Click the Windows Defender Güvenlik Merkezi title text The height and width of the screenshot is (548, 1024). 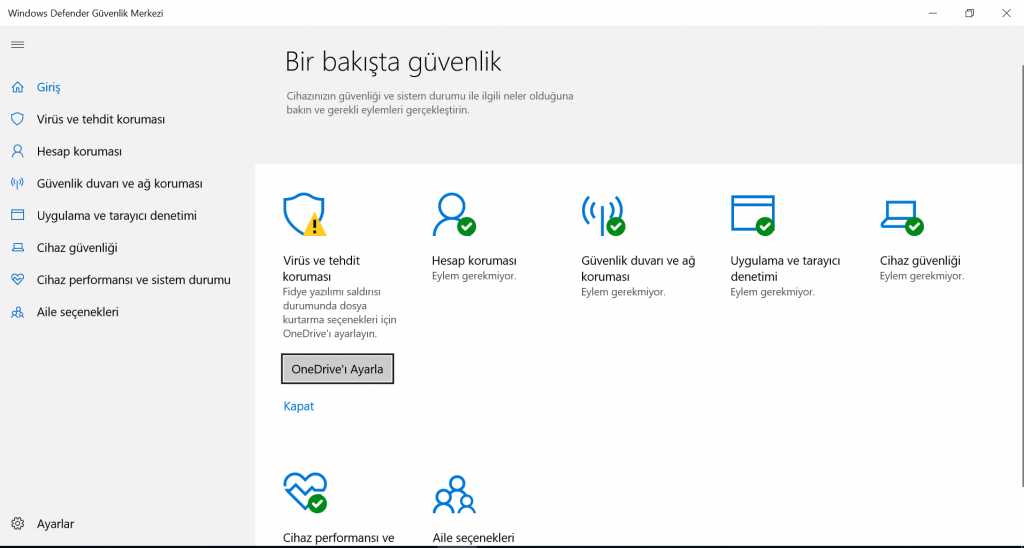coord(86,13)
